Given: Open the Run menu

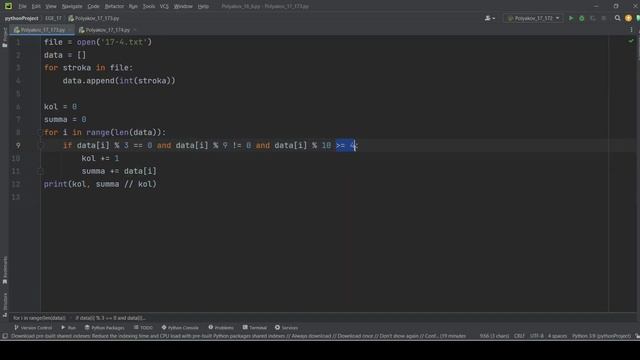Looking at the screenshot, I should click(133, 7).
